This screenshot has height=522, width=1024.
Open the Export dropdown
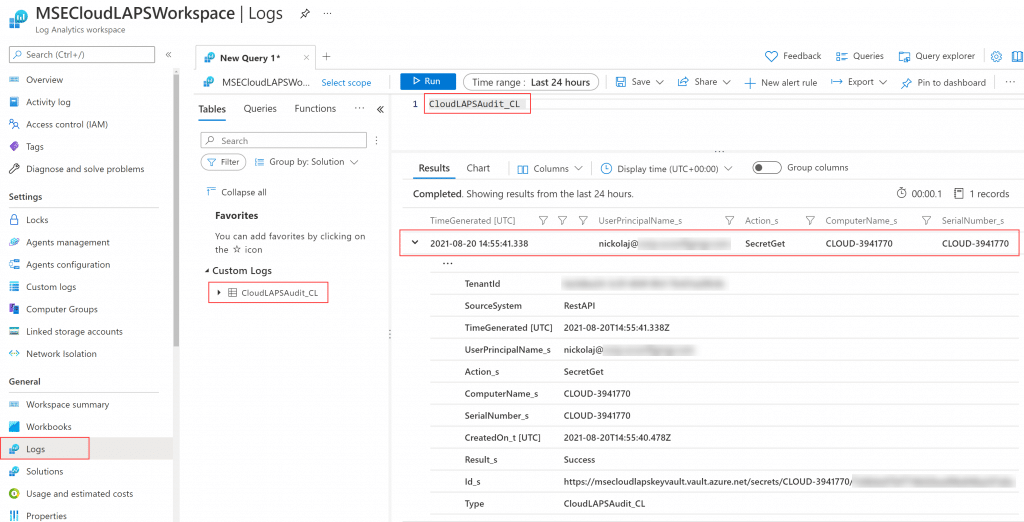(859, 82)
